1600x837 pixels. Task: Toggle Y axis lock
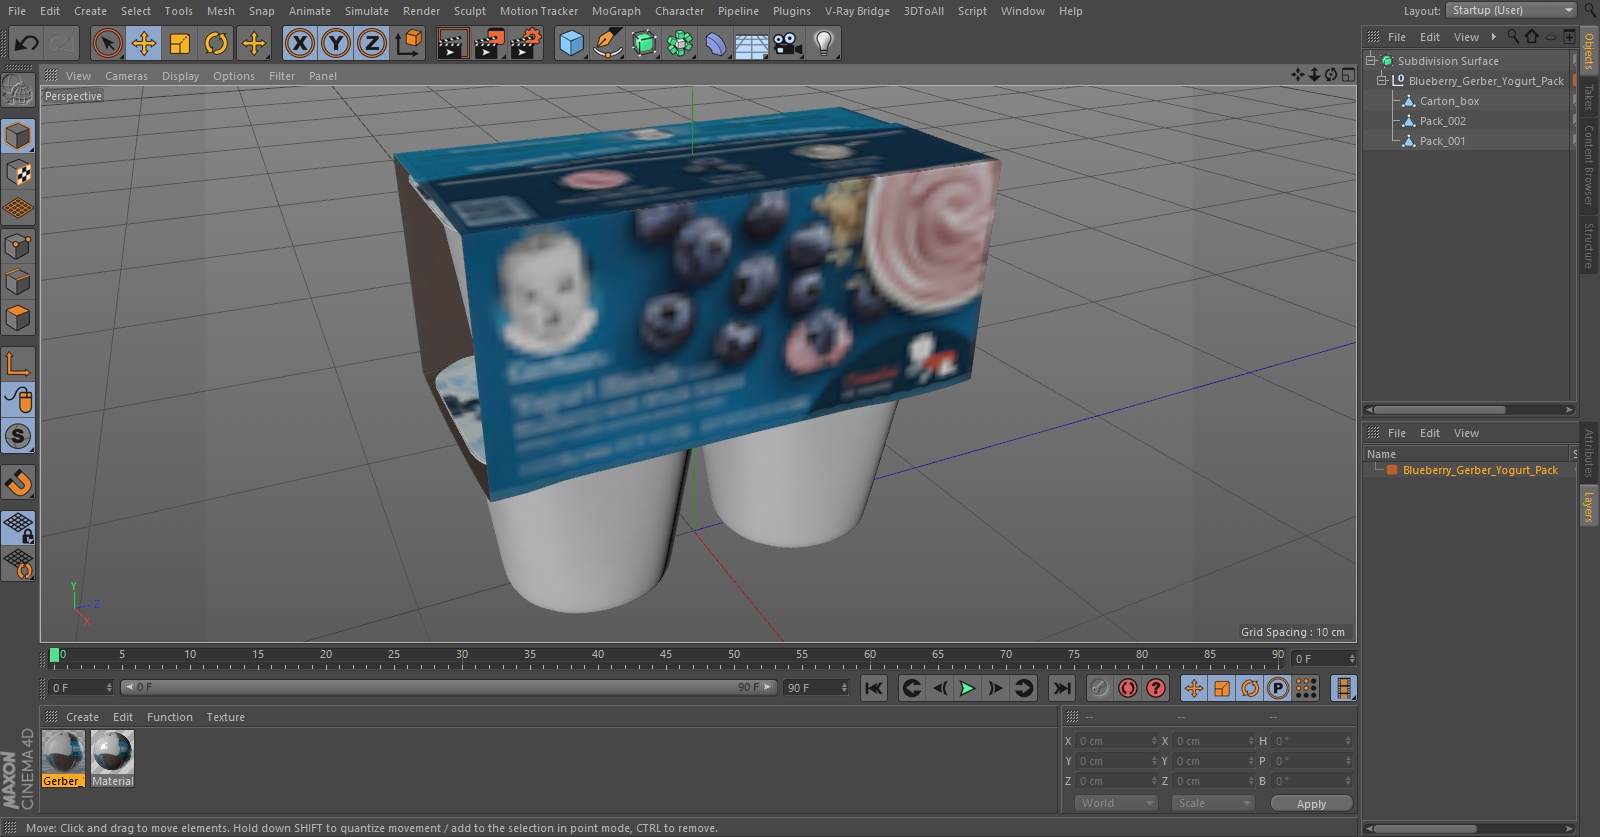pos(336,43)
